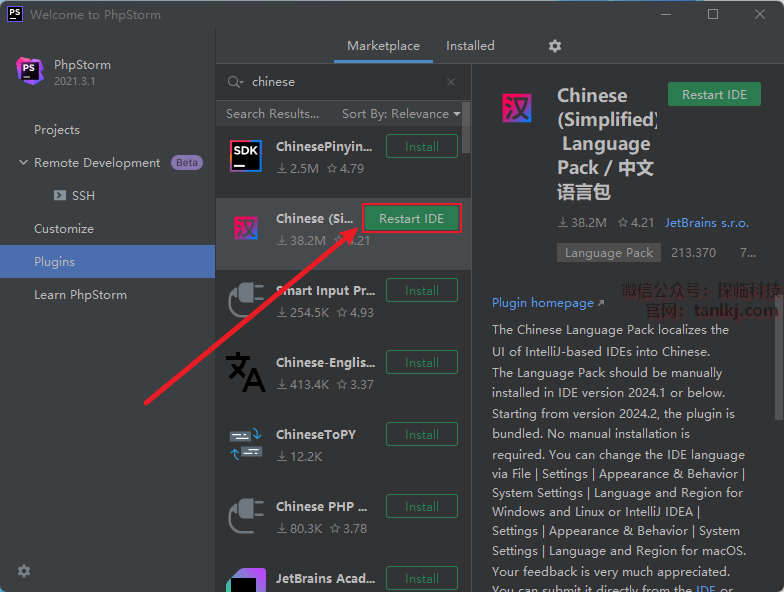Click Restart IDE in the plugin list

412,218
